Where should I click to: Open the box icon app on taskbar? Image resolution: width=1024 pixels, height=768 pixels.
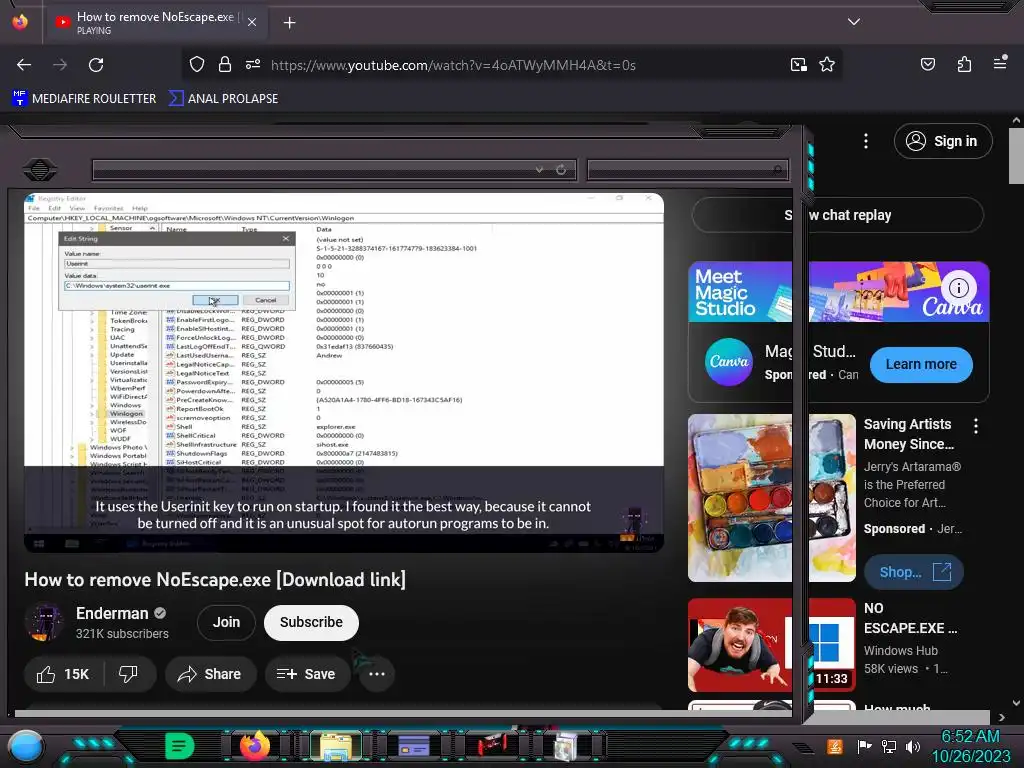(566, 746)
